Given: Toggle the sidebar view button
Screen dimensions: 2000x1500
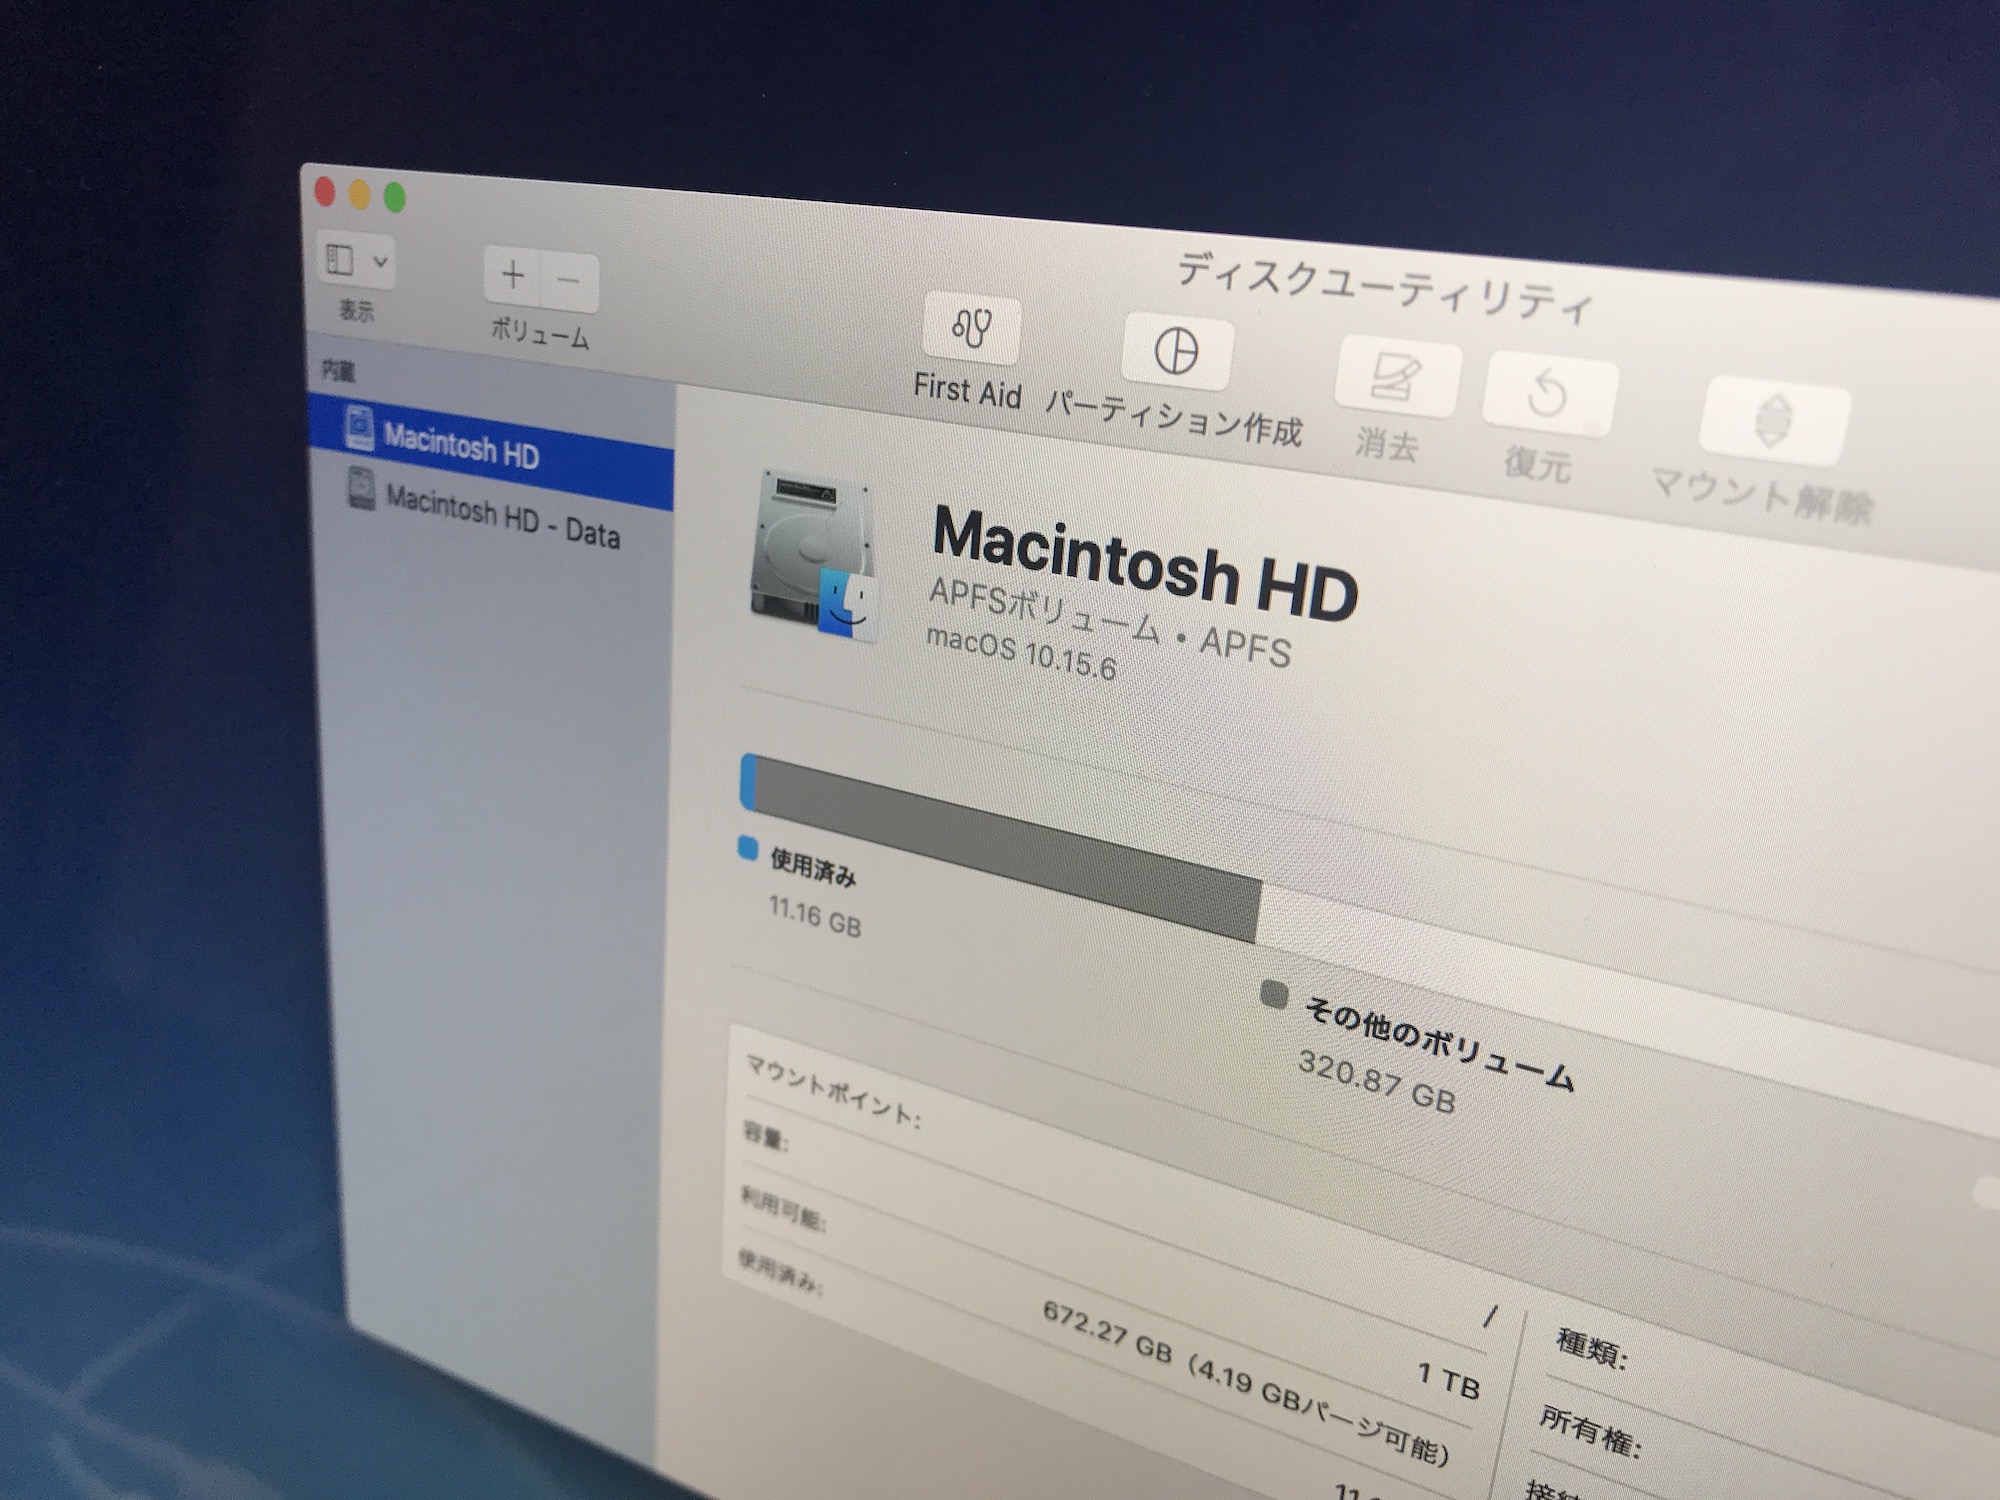Looking at the screenshot, I should (341, 259).
